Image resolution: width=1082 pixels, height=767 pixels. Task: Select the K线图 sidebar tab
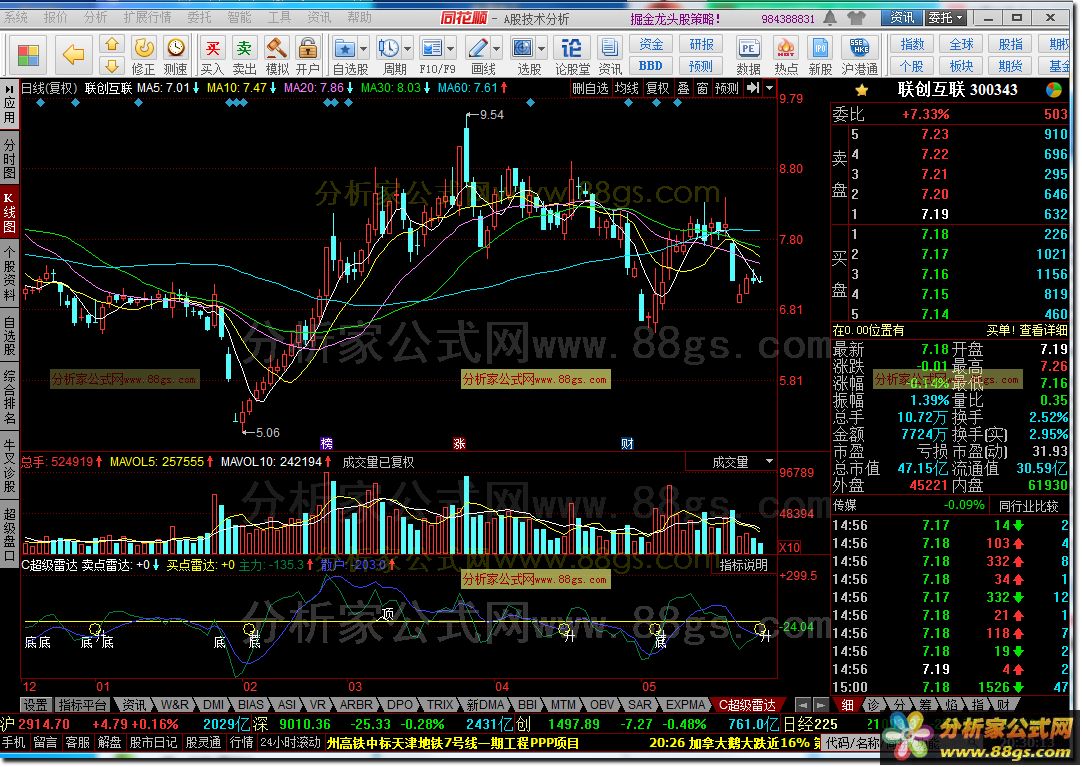click(9, 212)
